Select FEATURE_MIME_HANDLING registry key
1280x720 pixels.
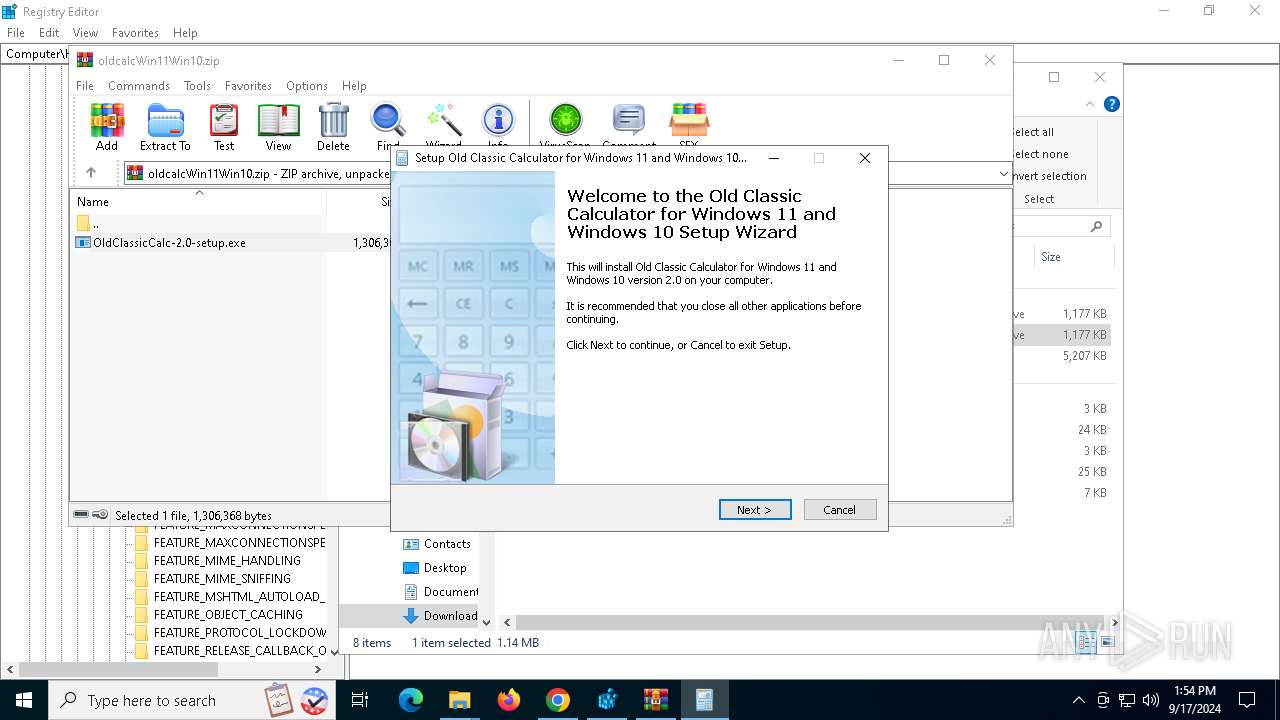[x=227, y=561]
